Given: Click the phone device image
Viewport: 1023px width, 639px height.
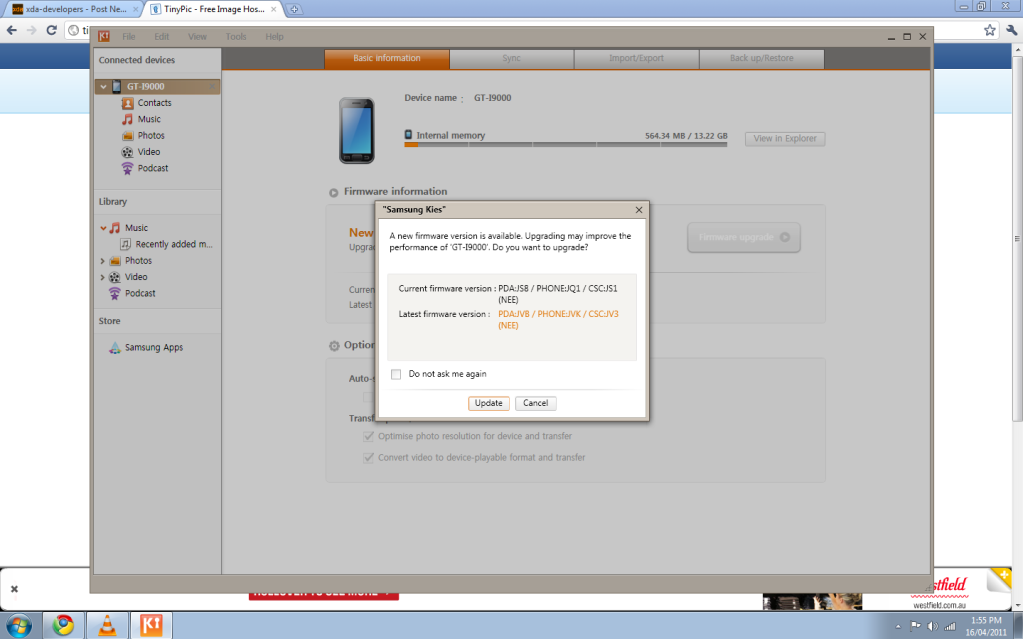Looking at the screenshot, I should click(357, 131).
